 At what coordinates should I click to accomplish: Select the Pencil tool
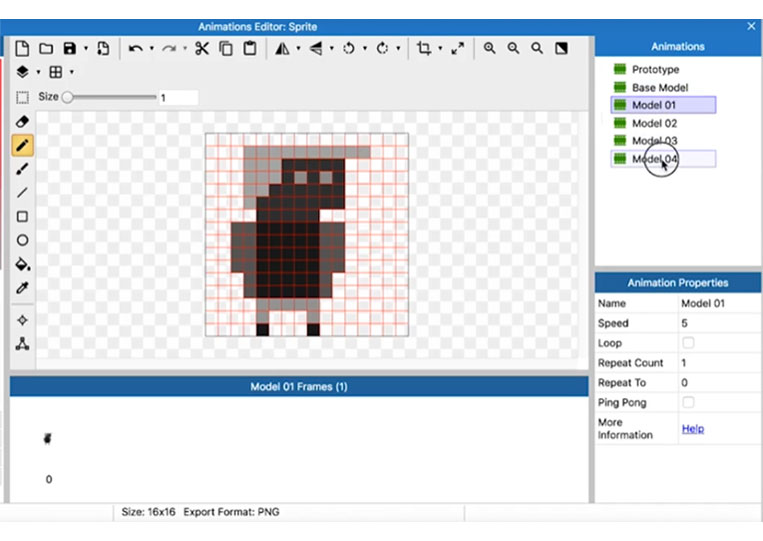tap(22, 145)
